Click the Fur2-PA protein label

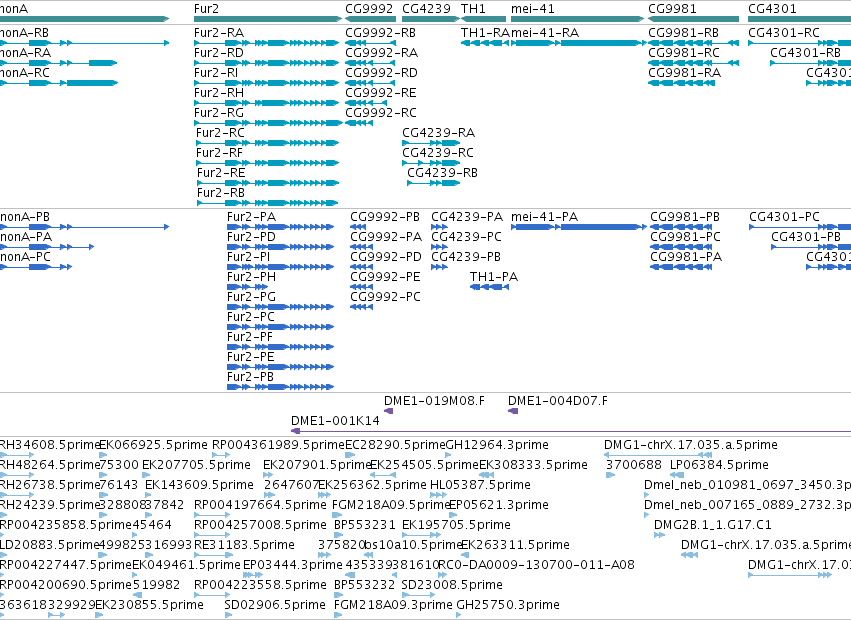[251, 217]
